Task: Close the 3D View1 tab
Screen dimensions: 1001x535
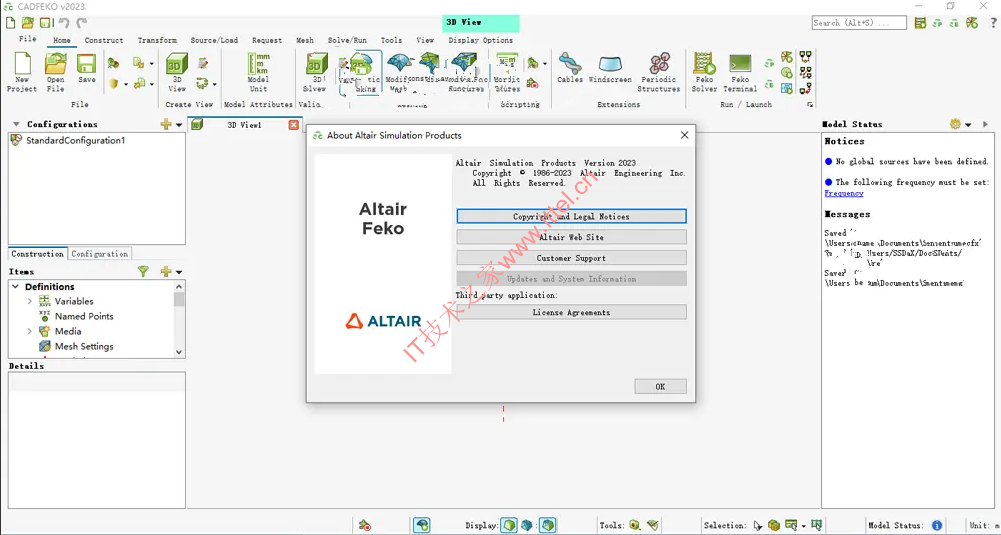Action: (x=294, y=124)
